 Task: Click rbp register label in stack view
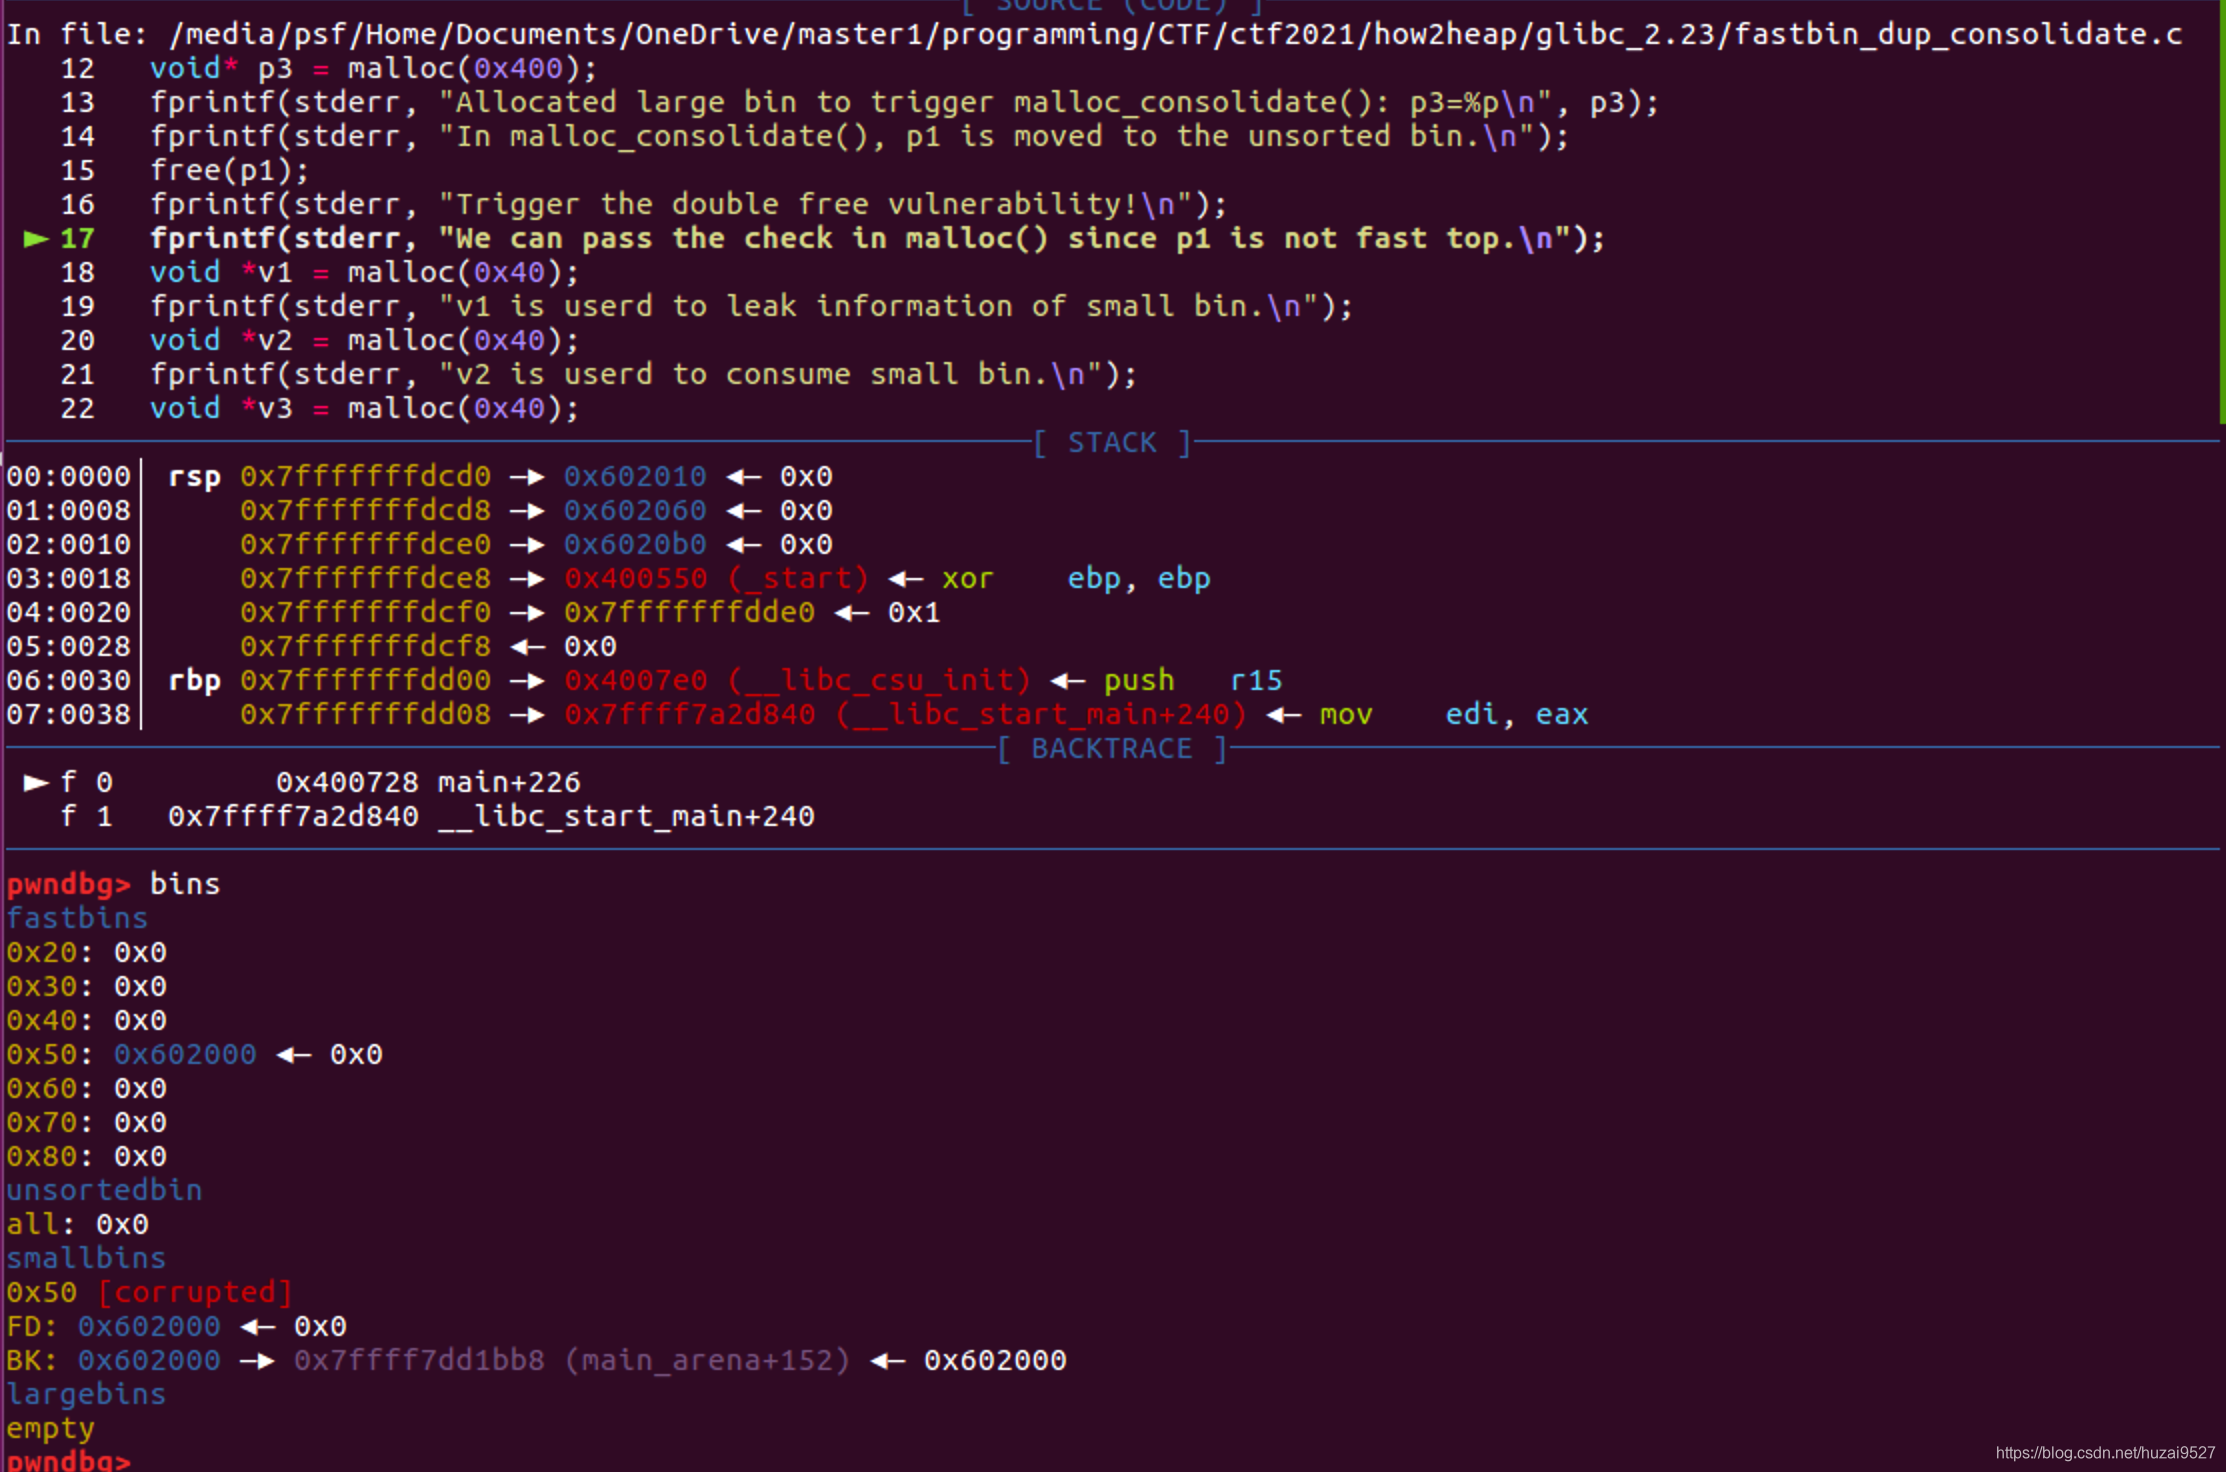194,681
